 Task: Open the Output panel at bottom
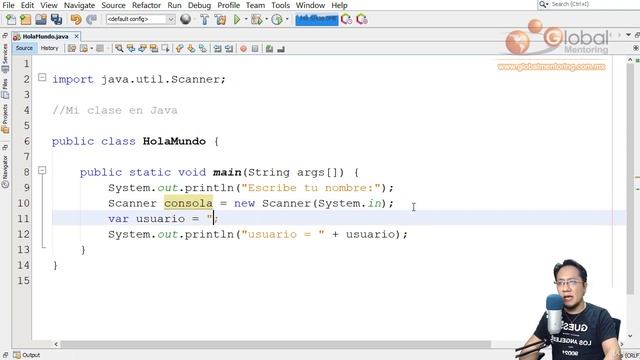(27, 355)
